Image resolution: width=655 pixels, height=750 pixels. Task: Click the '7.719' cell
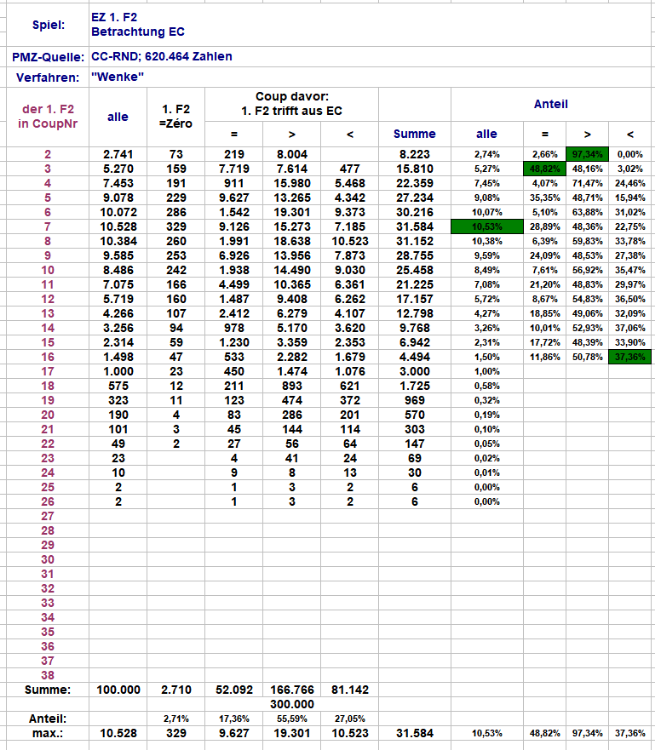tap(234, 169)
